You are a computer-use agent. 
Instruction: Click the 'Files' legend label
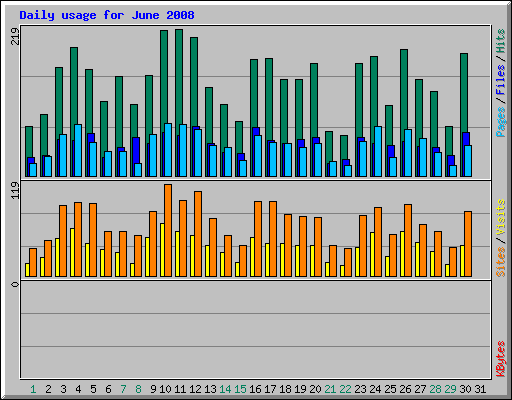pyautogui.click(x=500, y=80)
